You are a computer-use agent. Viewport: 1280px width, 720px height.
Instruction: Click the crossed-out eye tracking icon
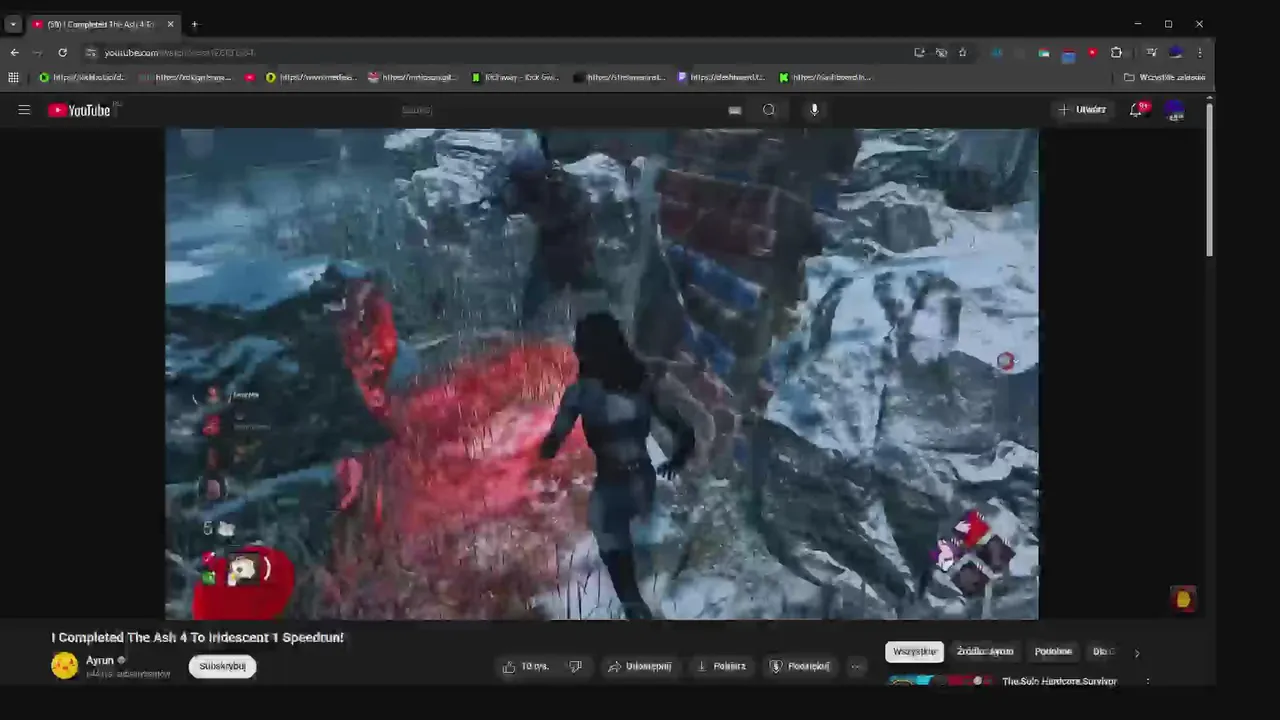[941, 52]
